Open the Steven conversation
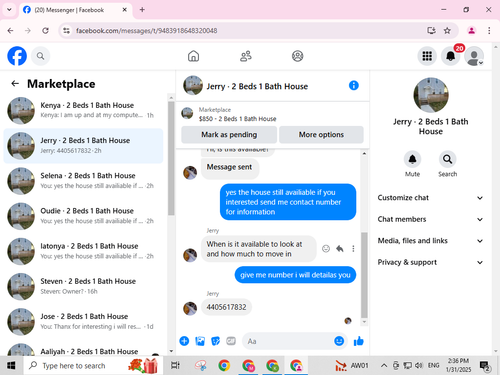Screen dimensions: 500x375 click(x=83, y=286)
